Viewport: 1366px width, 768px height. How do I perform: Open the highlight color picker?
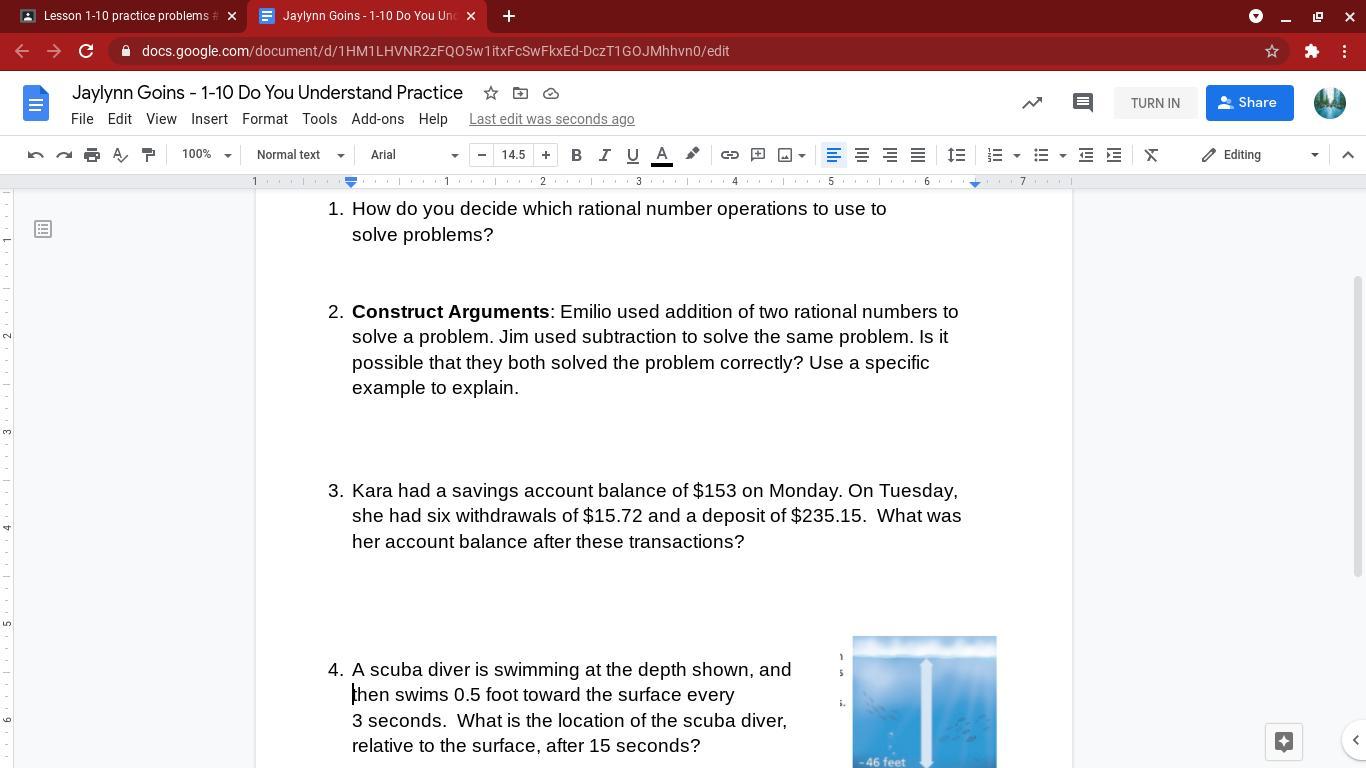point(692,155)
